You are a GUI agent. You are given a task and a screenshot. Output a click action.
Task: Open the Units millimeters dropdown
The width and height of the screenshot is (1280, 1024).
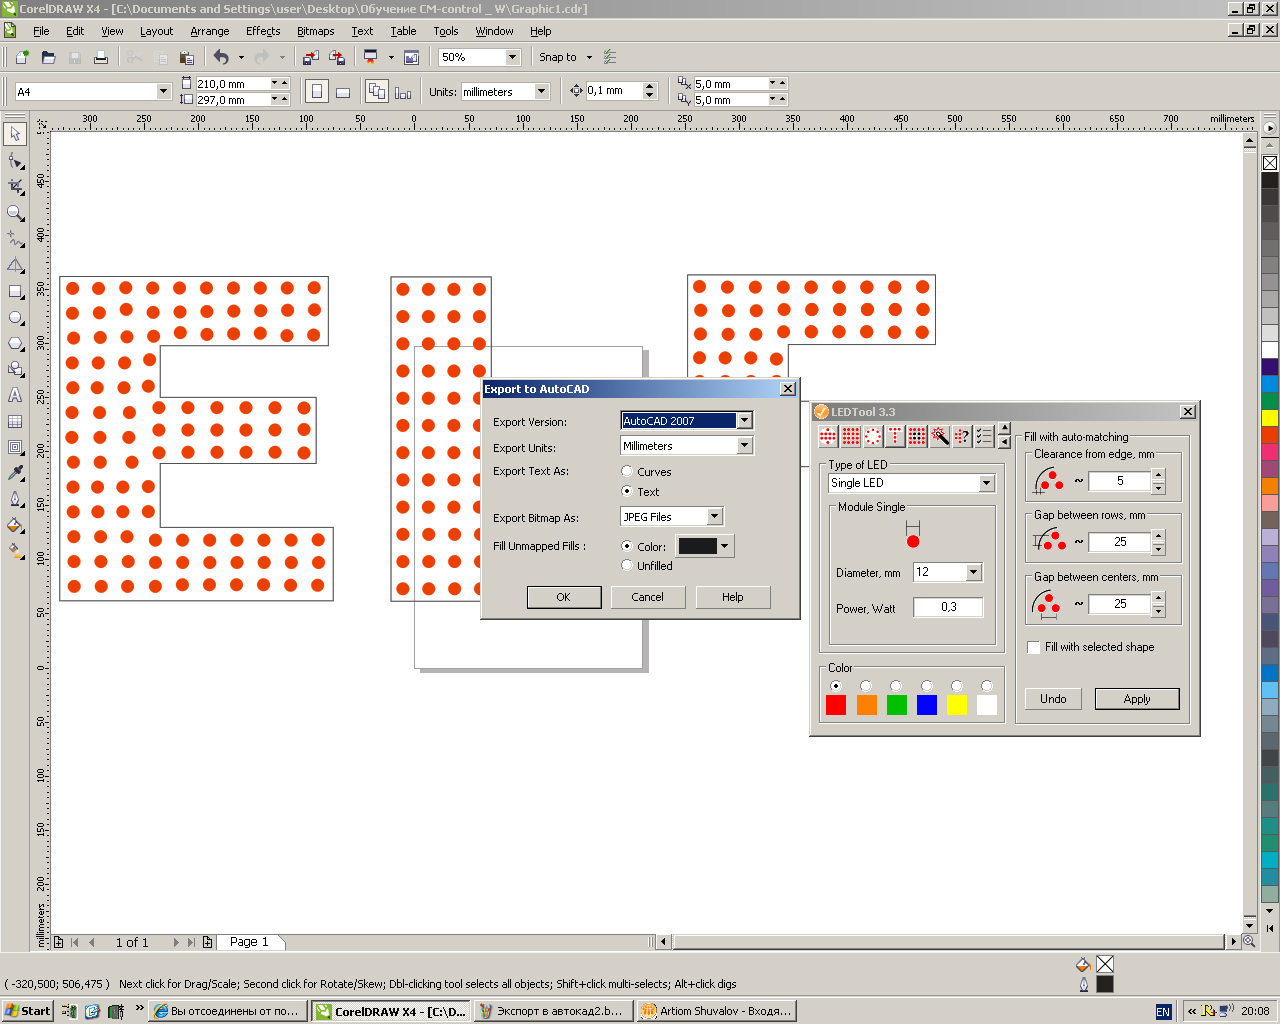pos(542,91)
